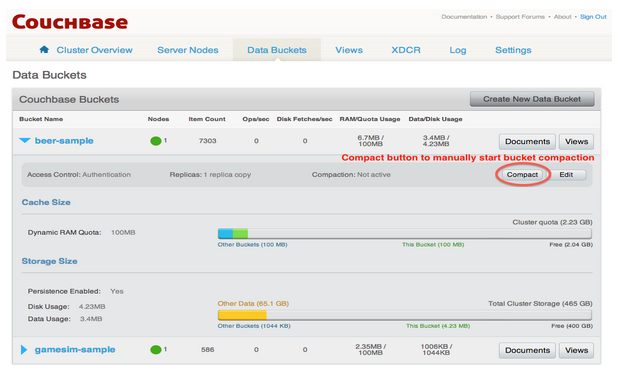
Task: Open the Cluster Overview tab
Action: click(94, 50)
